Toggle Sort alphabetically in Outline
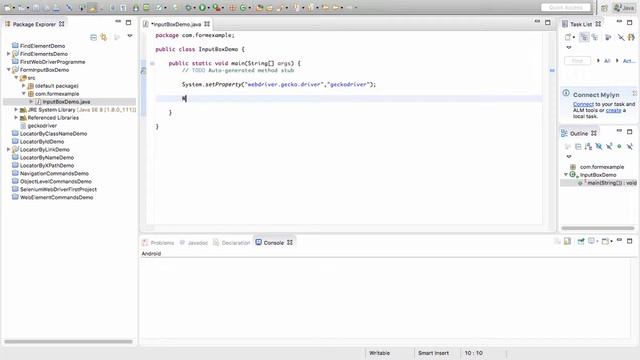This screenshot has height=360, width=640. coord(588,146)
